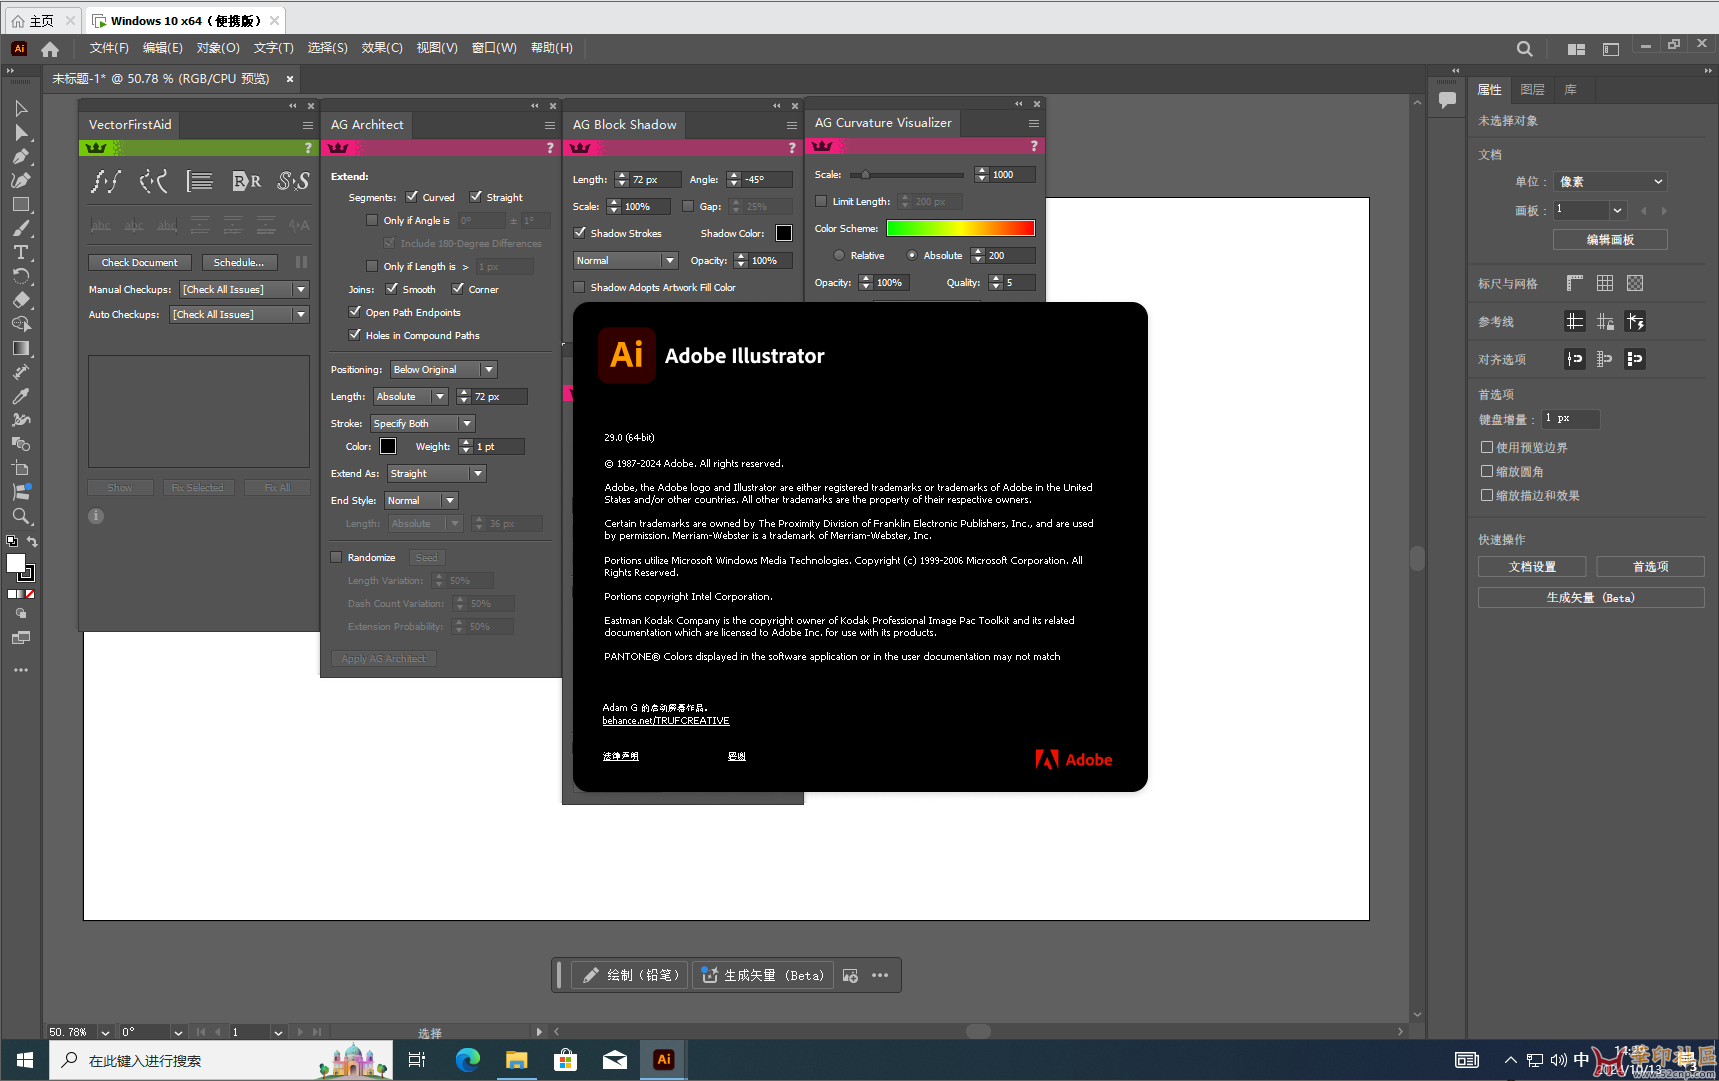Screen dimensions: 1719x1081
Task: Click the Check Document button
Action: tap(140, 262)
